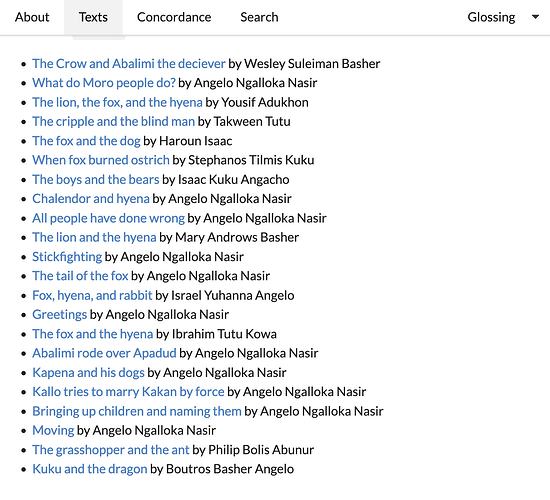Open All people have done wrong
The image size is (550, 500).
point(108,218)
